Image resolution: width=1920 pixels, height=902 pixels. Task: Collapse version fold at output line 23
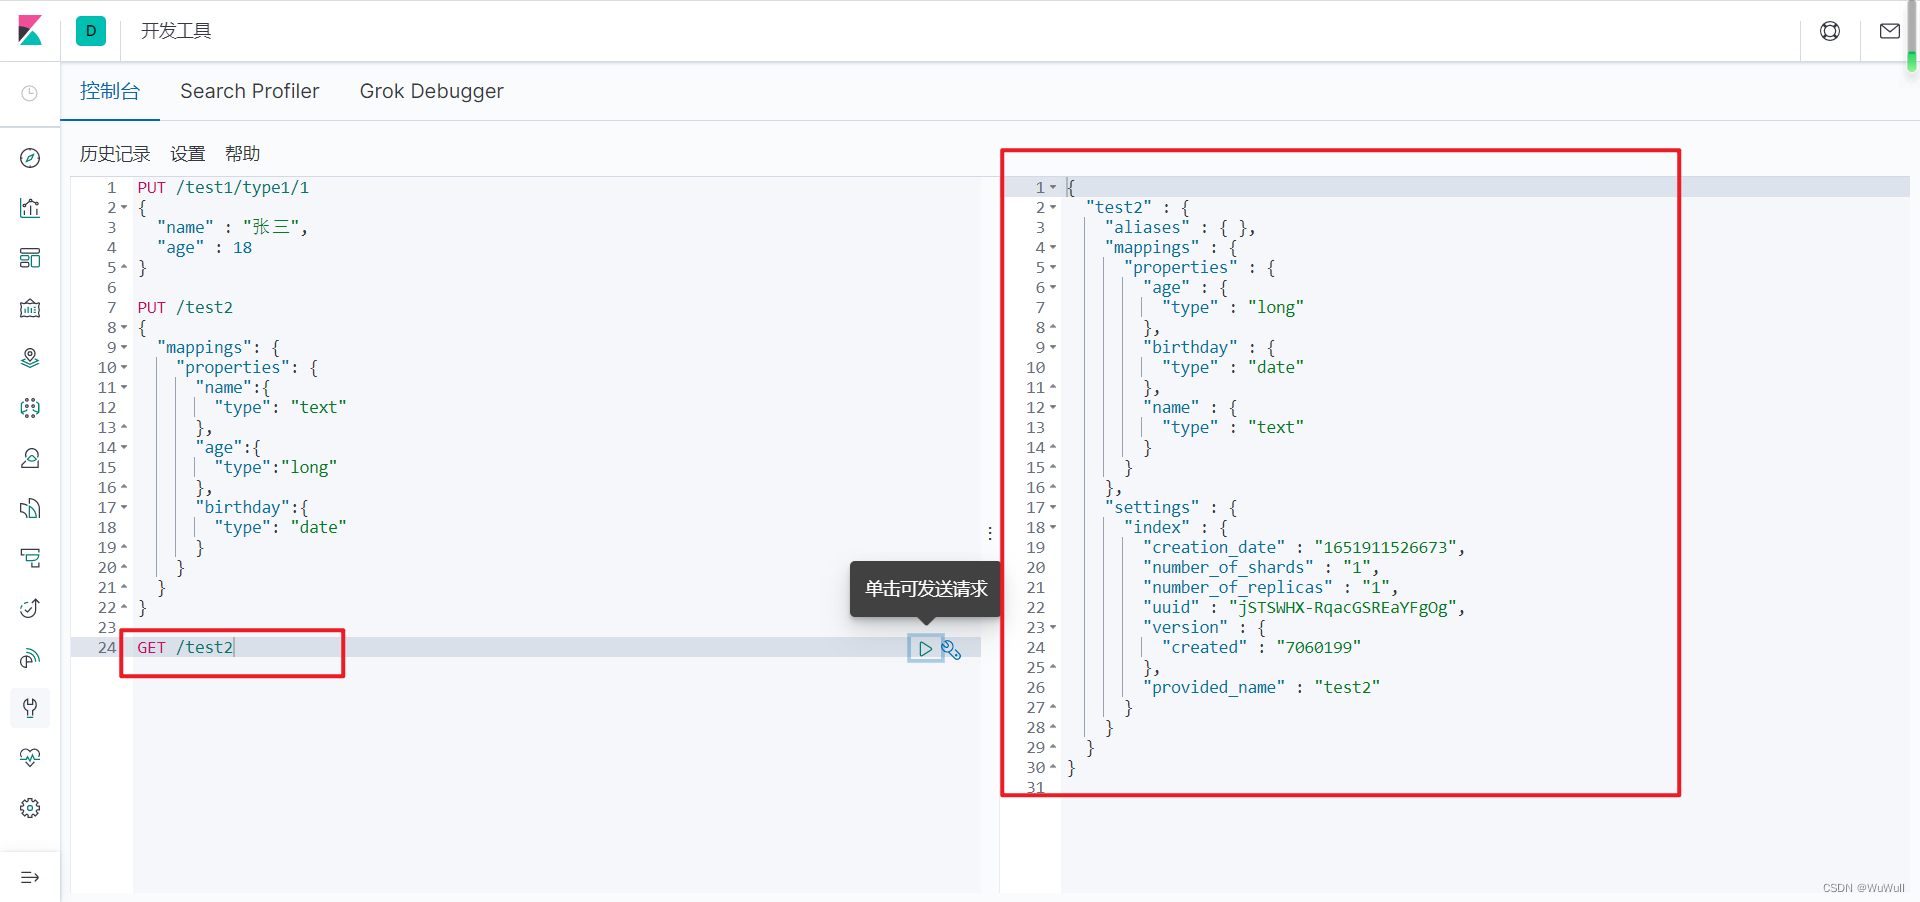(1053, 628)
